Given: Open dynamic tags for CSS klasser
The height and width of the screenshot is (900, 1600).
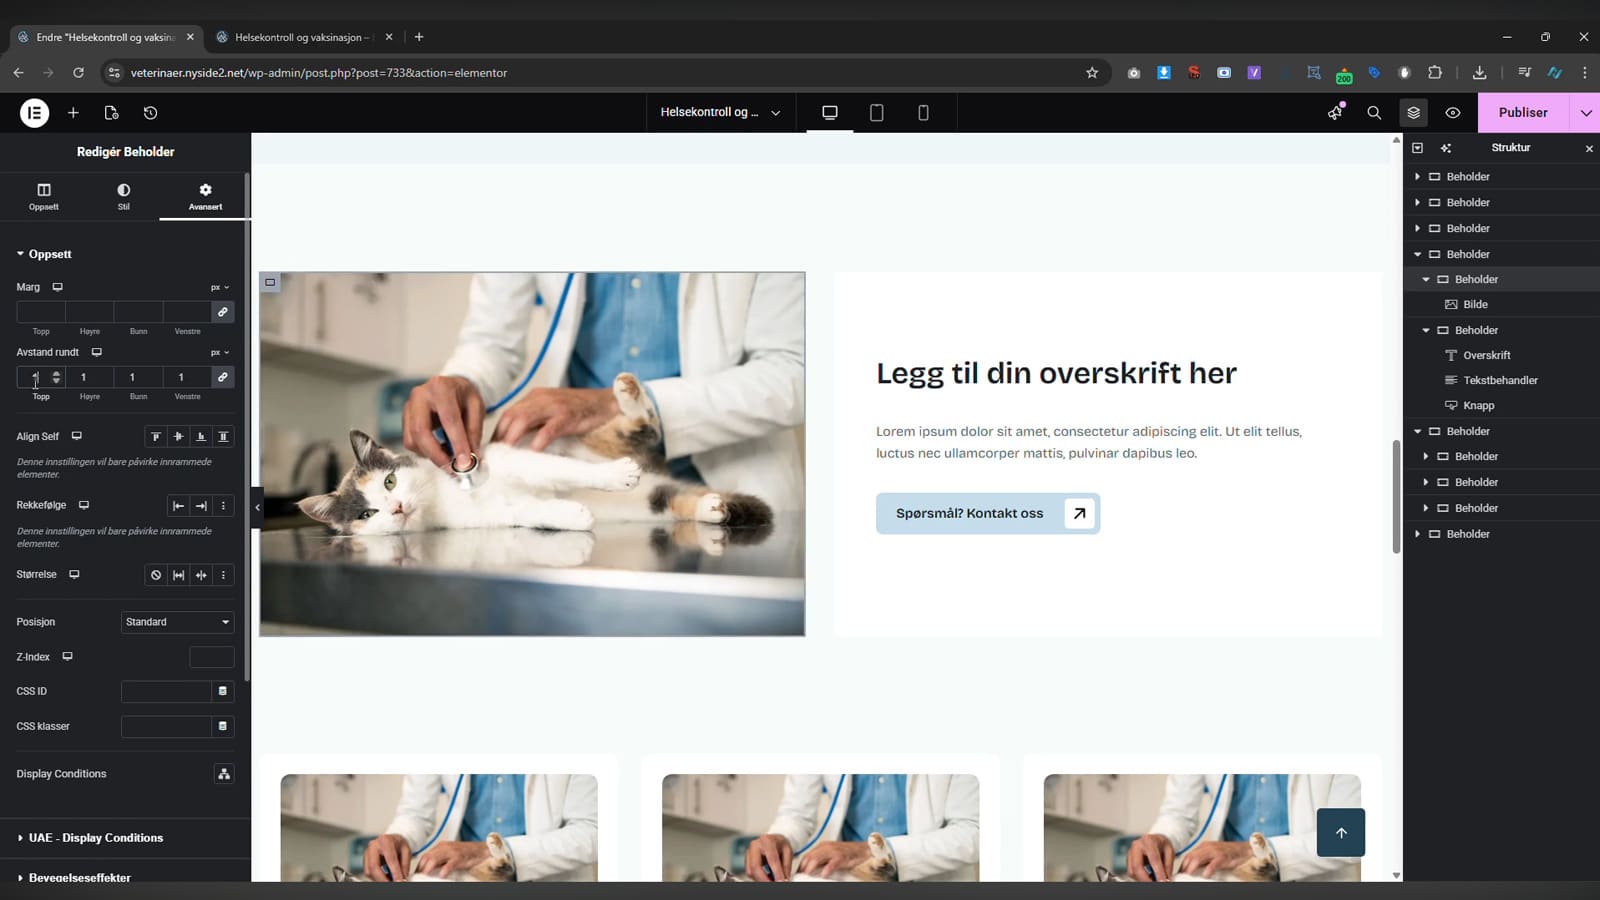Looking at the screenshot, I should pos(223,726).
